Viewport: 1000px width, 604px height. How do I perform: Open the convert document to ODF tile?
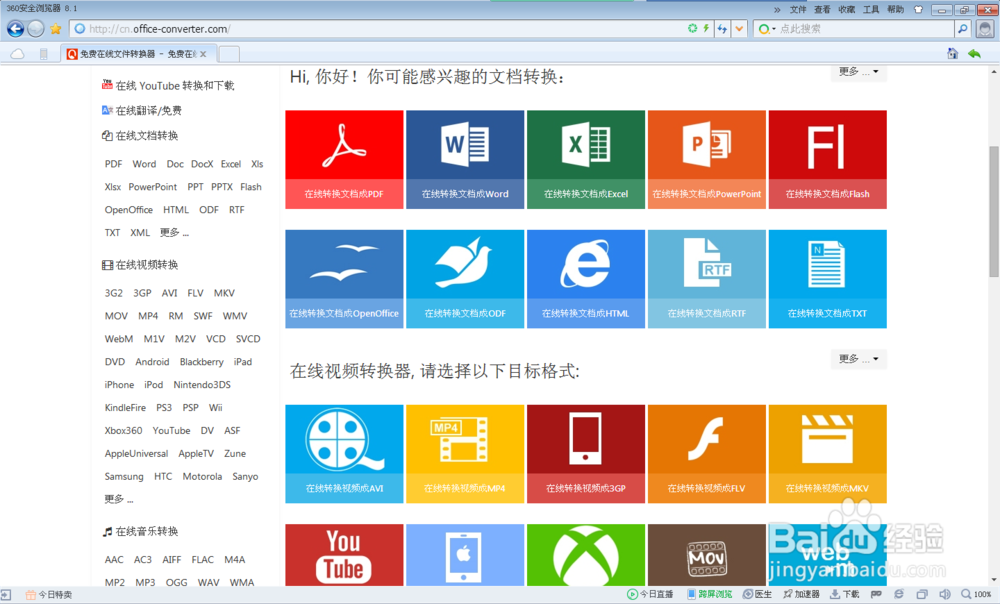(465, 279)
